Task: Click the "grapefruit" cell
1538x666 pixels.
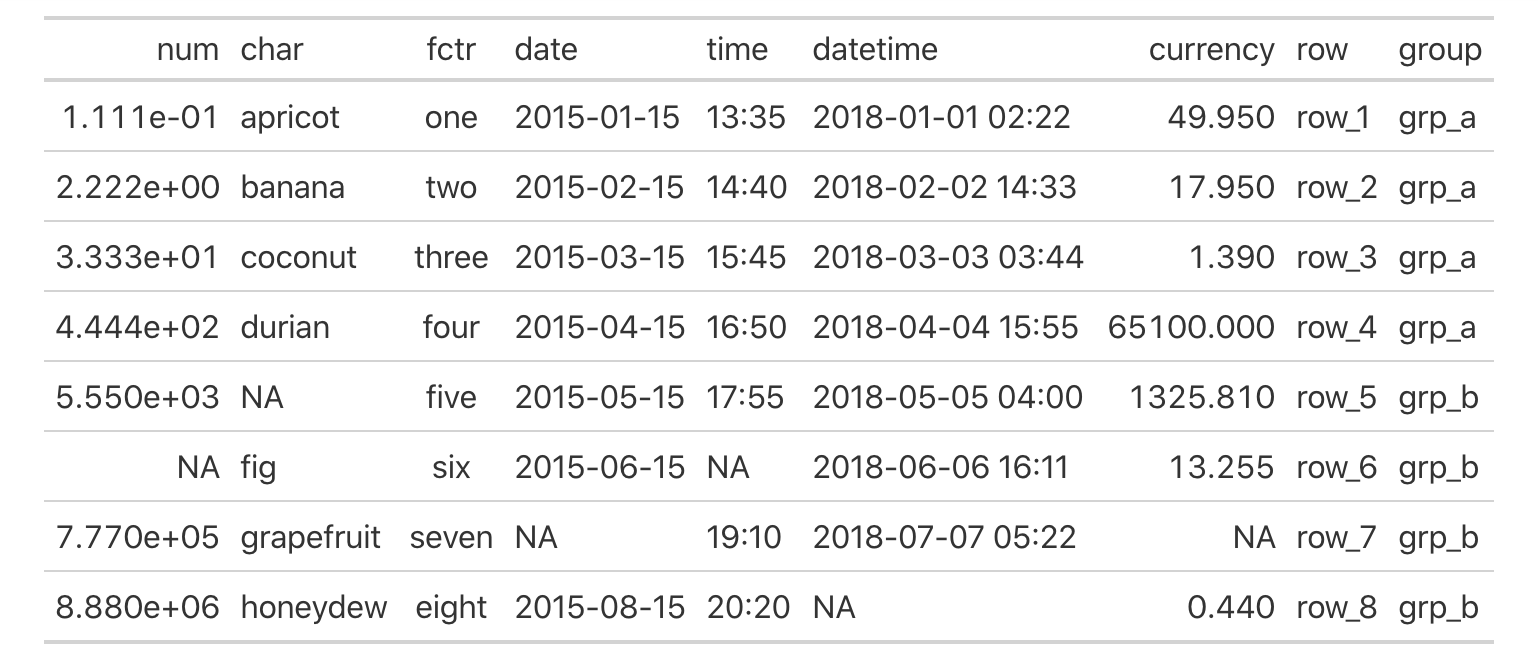Action: 310,538
